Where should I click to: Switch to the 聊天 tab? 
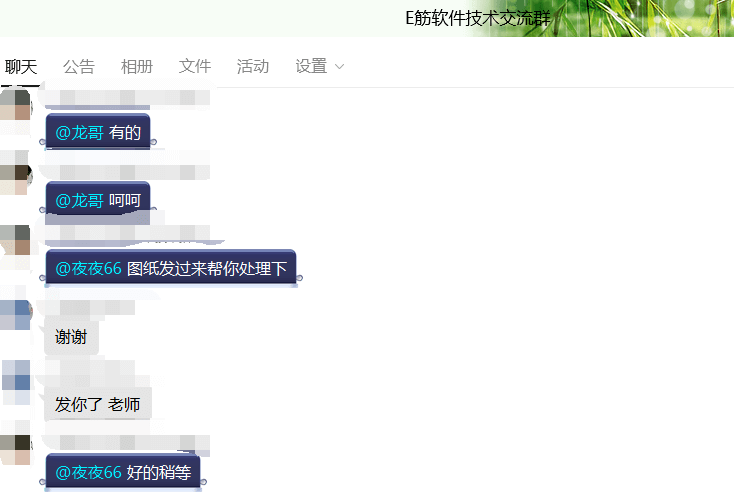(x=21, y=67)
